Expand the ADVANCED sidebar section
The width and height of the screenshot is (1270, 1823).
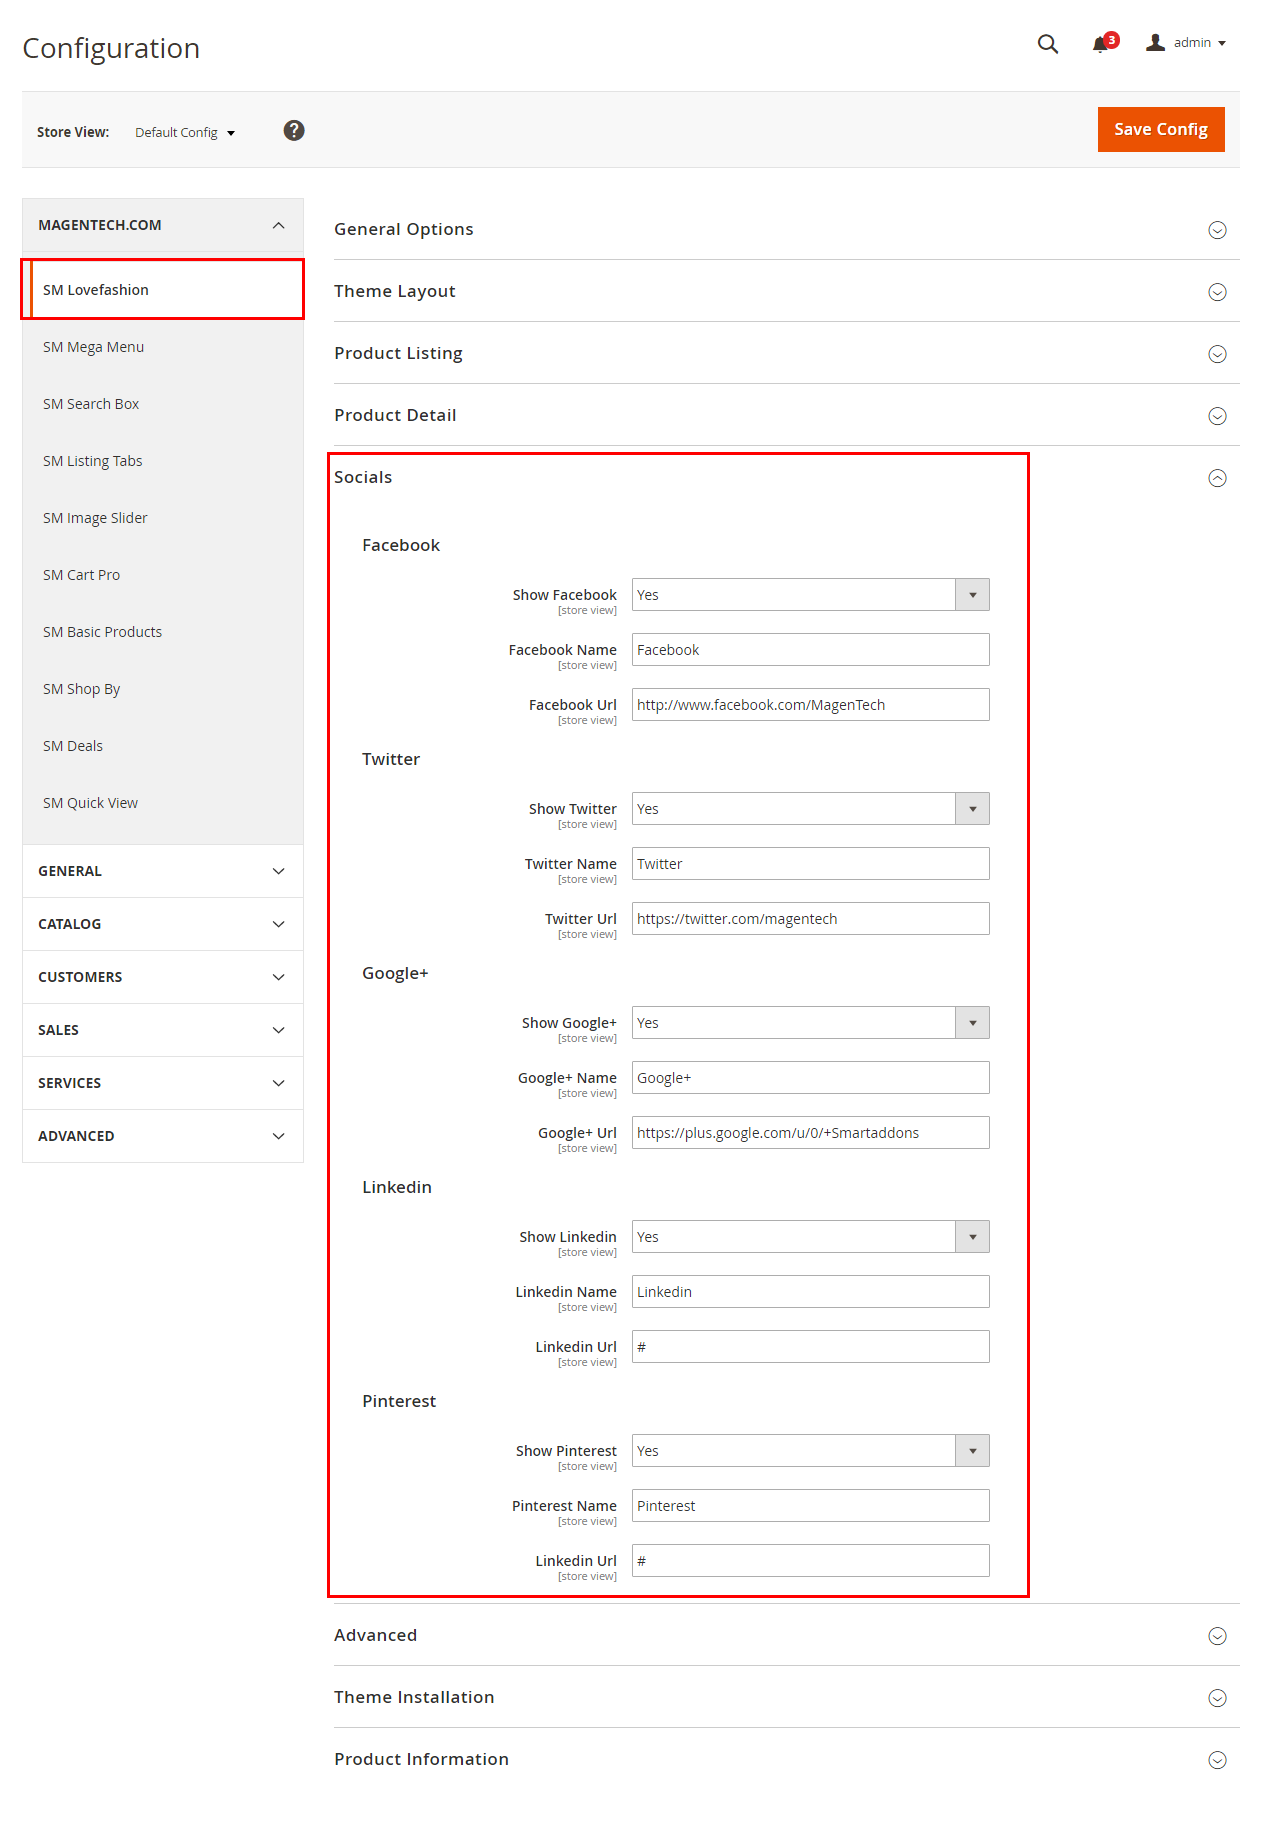163,1136
